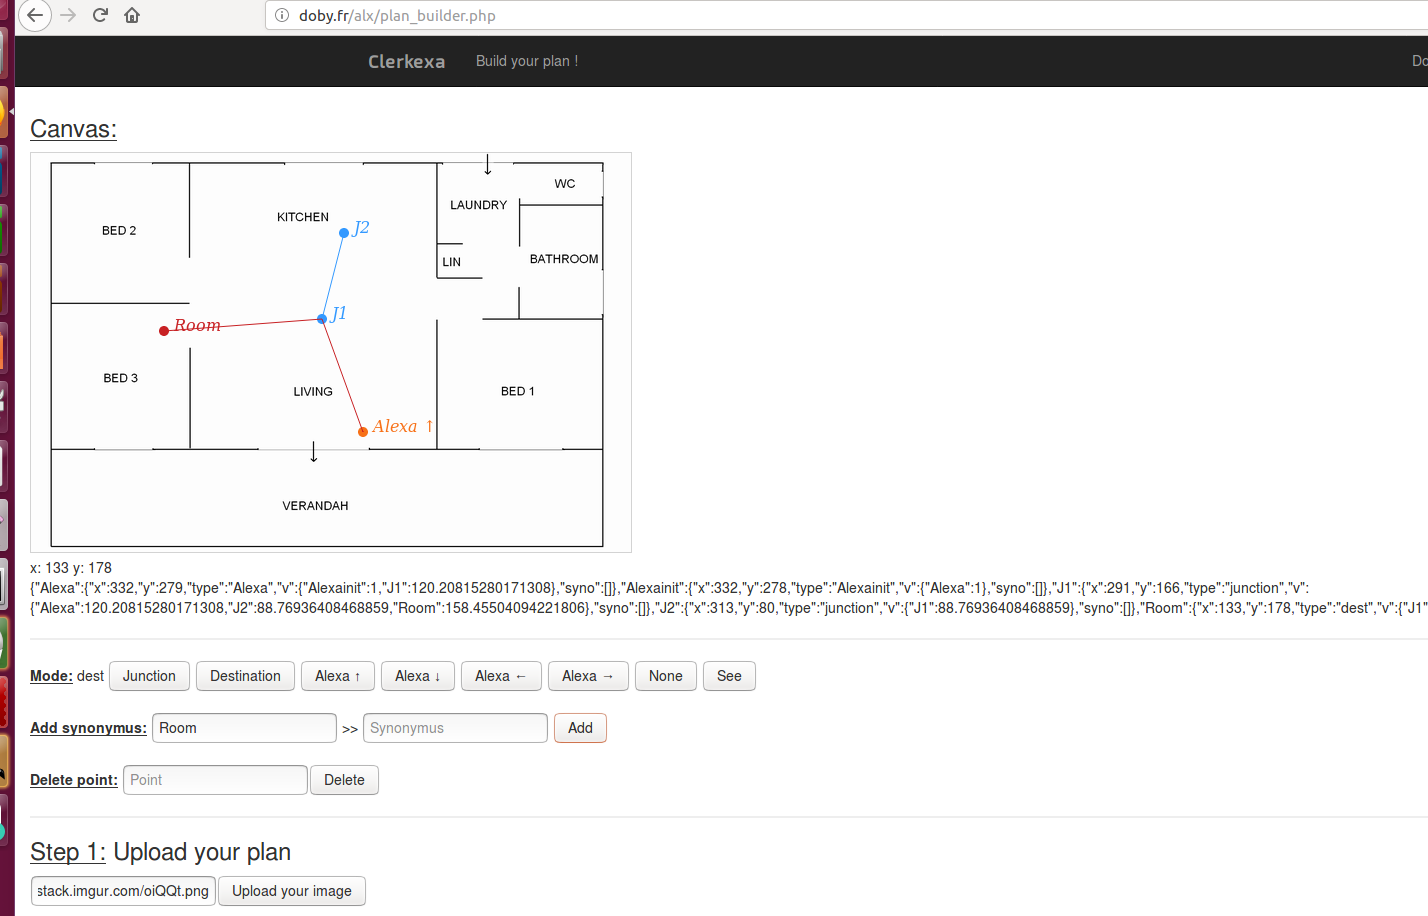The height and width of the screenshot is (916, 1428).
Task: Click BED 3 room label on plan
Action: tap(121, 378)
